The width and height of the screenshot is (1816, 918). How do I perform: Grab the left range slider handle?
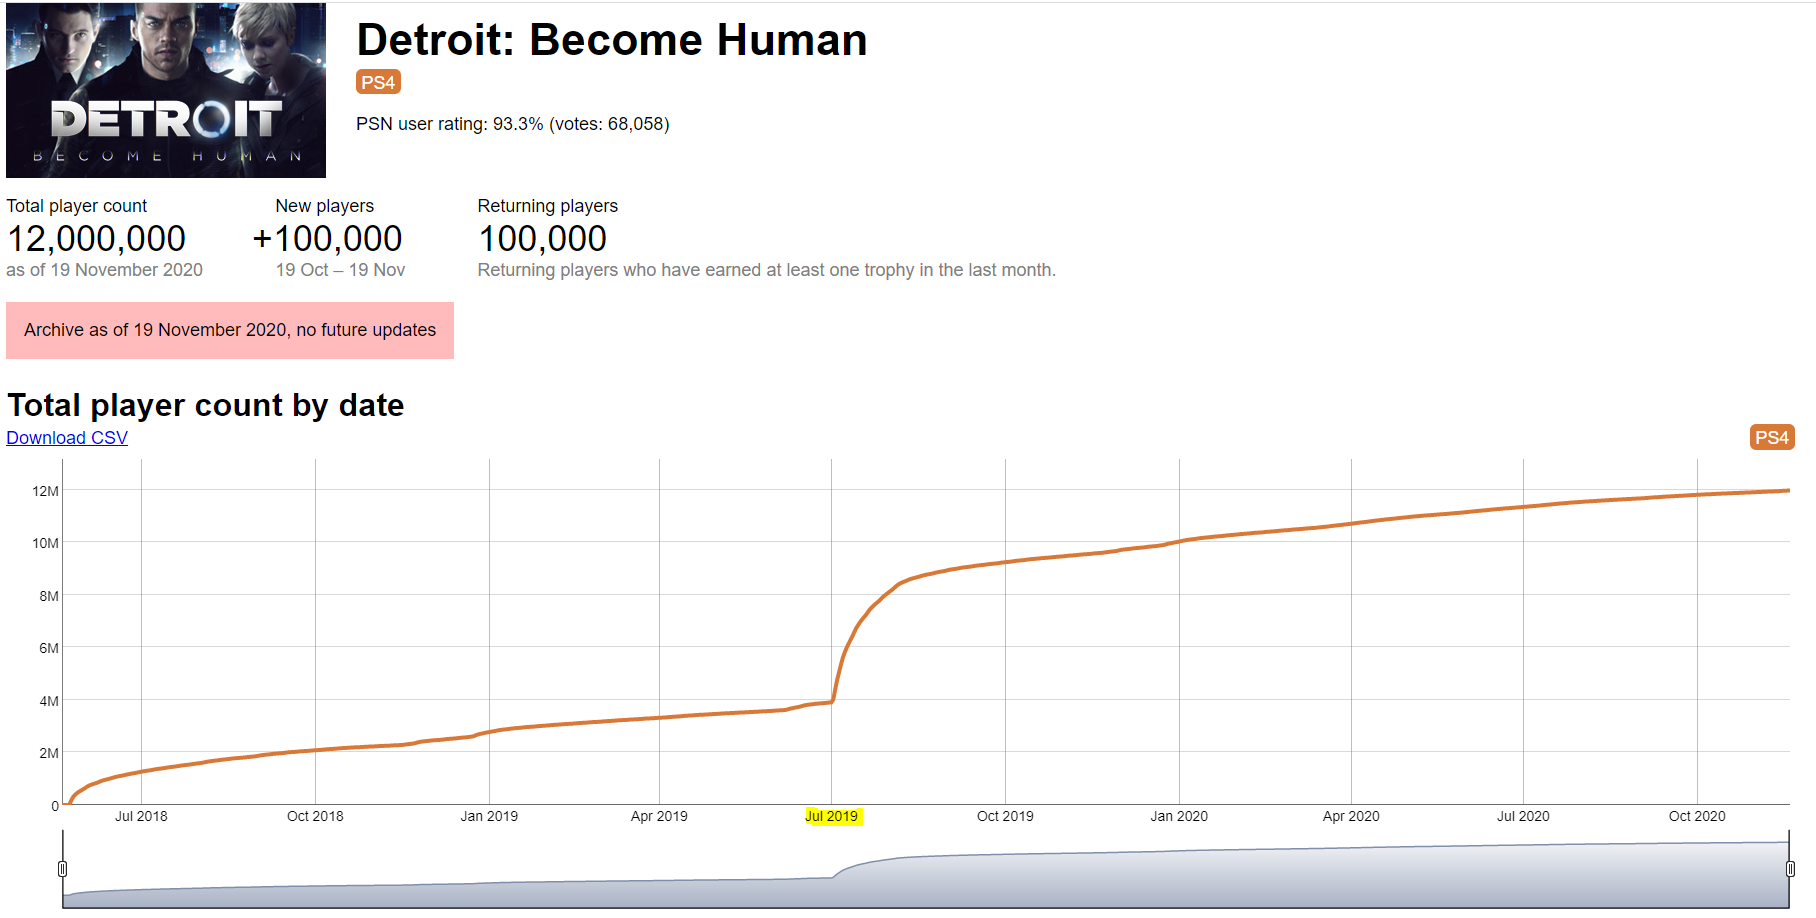point(62,869)
